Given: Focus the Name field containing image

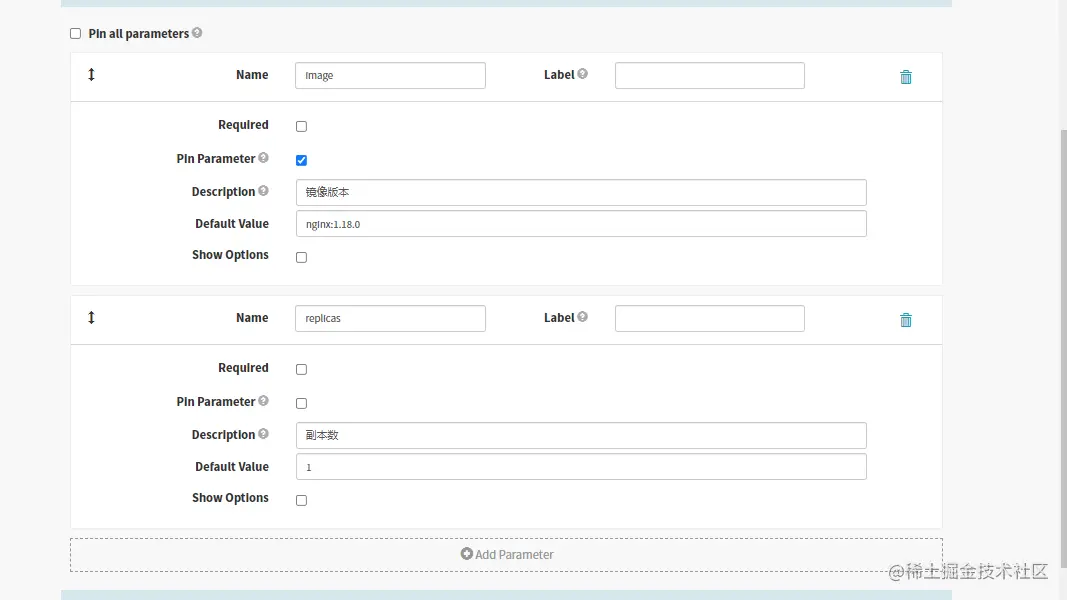Looking at the screenshot, I should (390, 76).
